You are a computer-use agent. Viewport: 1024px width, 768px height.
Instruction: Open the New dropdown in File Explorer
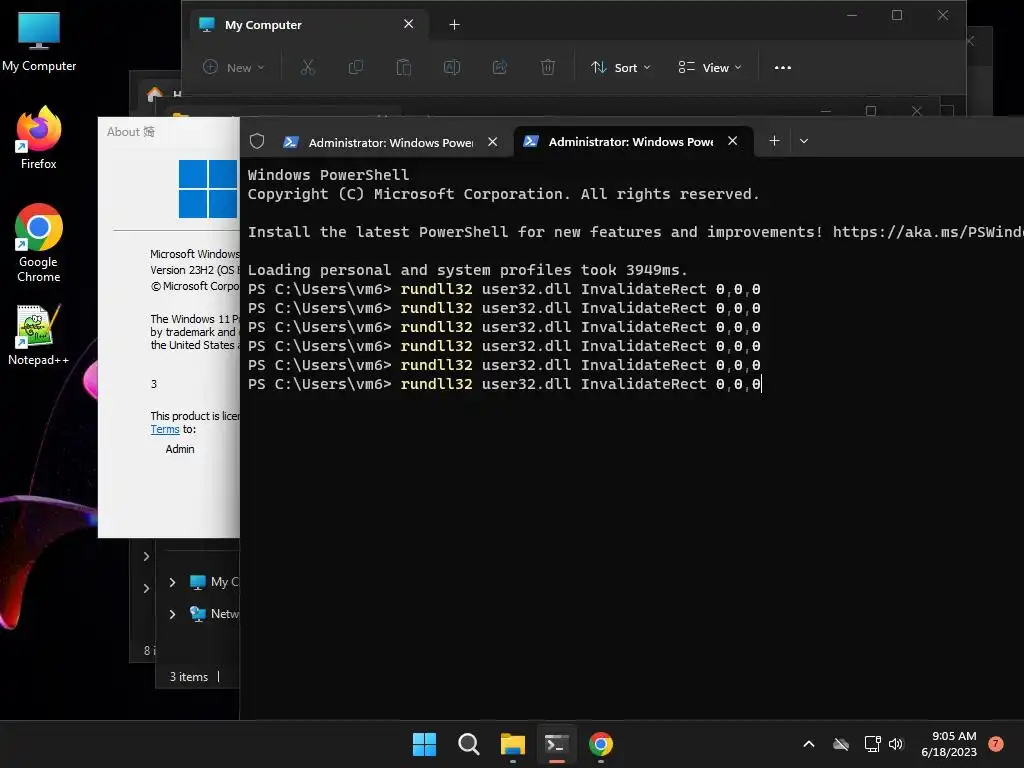tap(234, 67)
